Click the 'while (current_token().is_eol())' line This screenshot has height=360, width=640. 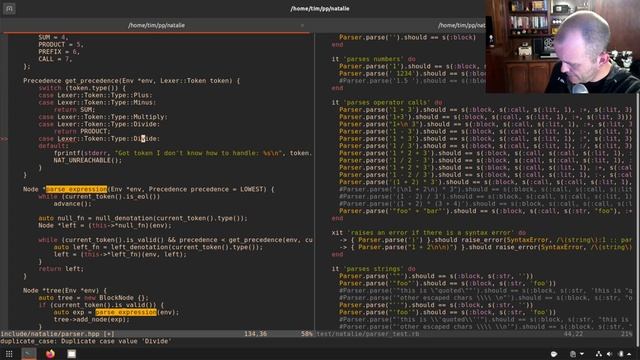[x=99, y=196]
